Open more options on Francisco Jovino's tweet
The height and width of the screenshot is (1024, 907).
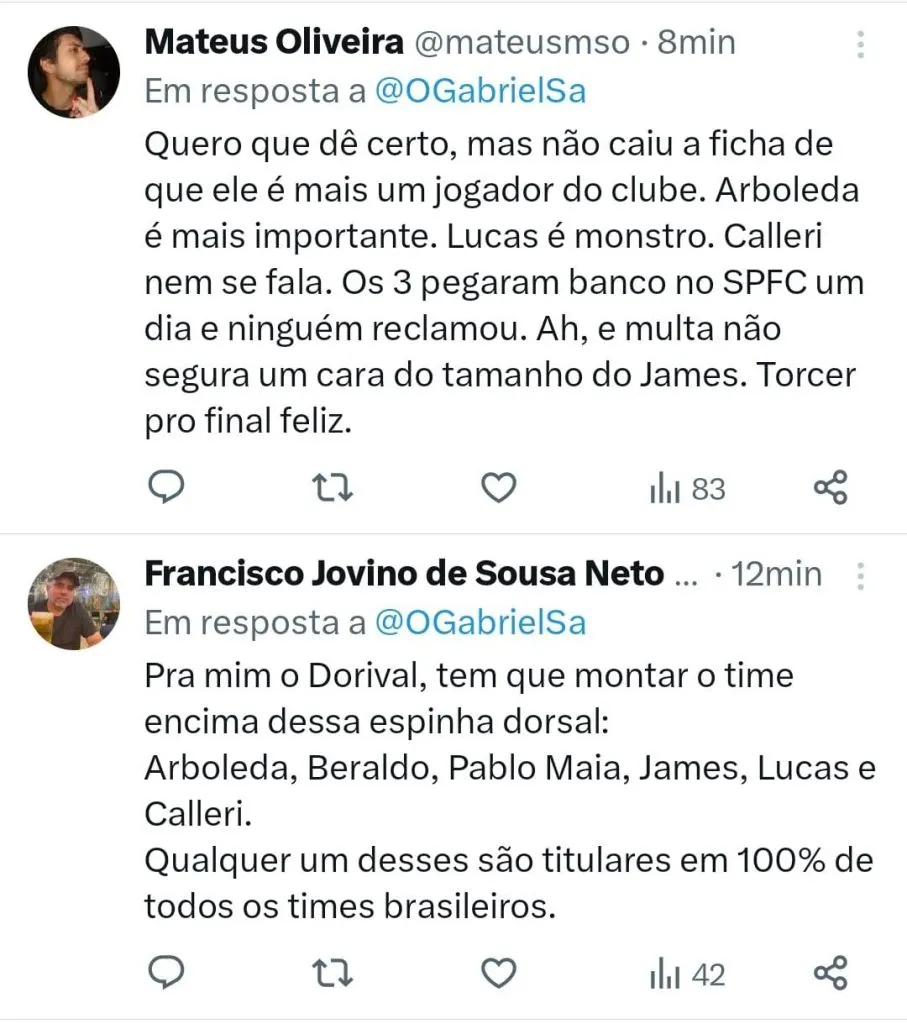[861, 576]
